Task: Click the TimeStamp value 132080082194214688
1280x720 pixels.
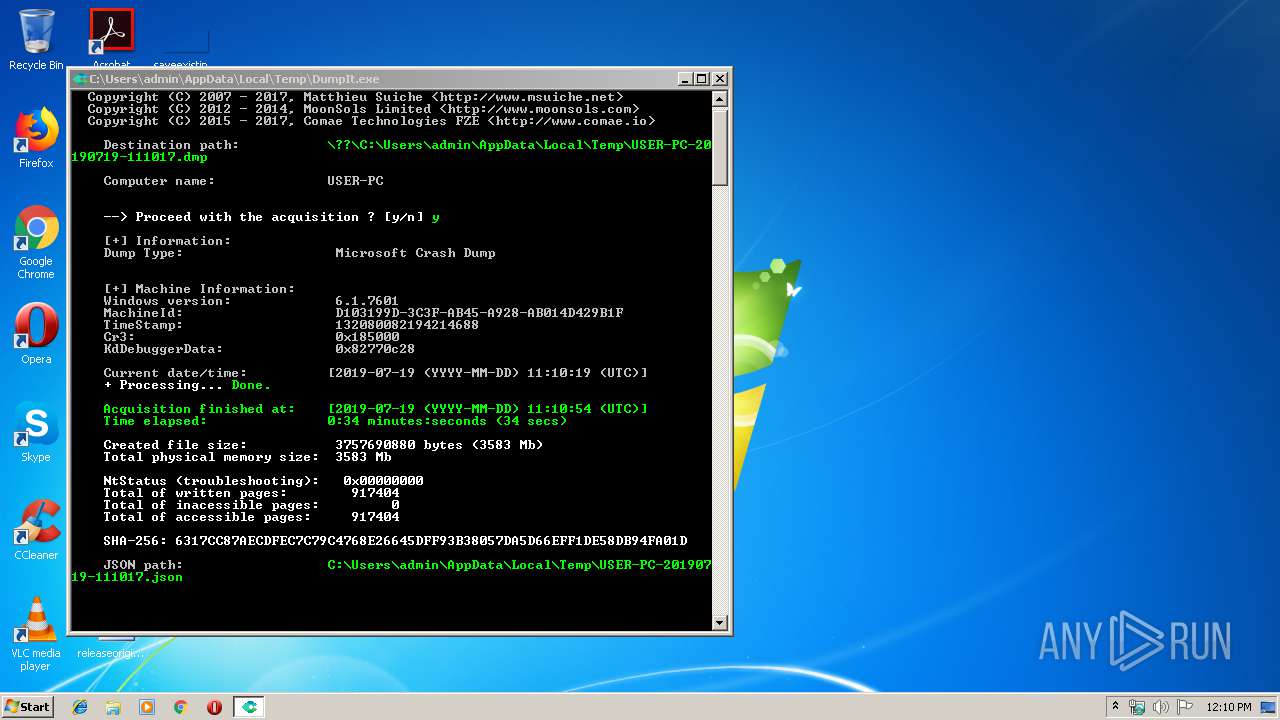Action: click(407, 325)
